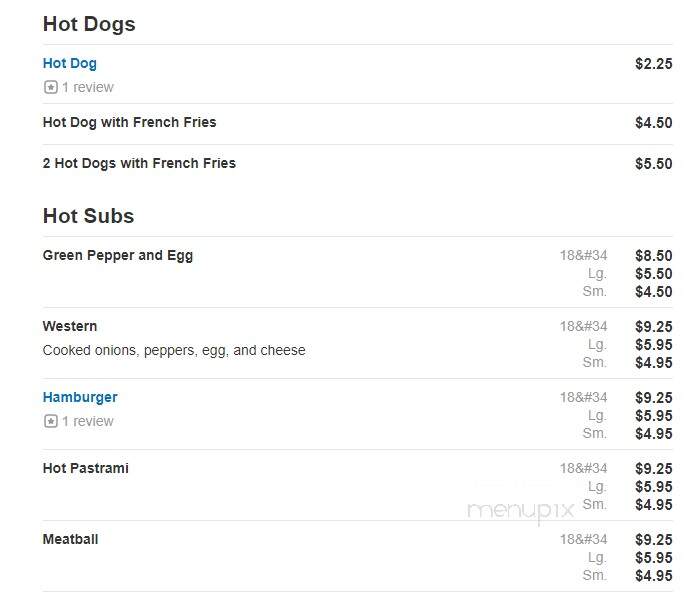Click the $8.50 Green Pepper and Egg price

click(x=654, y=256)
